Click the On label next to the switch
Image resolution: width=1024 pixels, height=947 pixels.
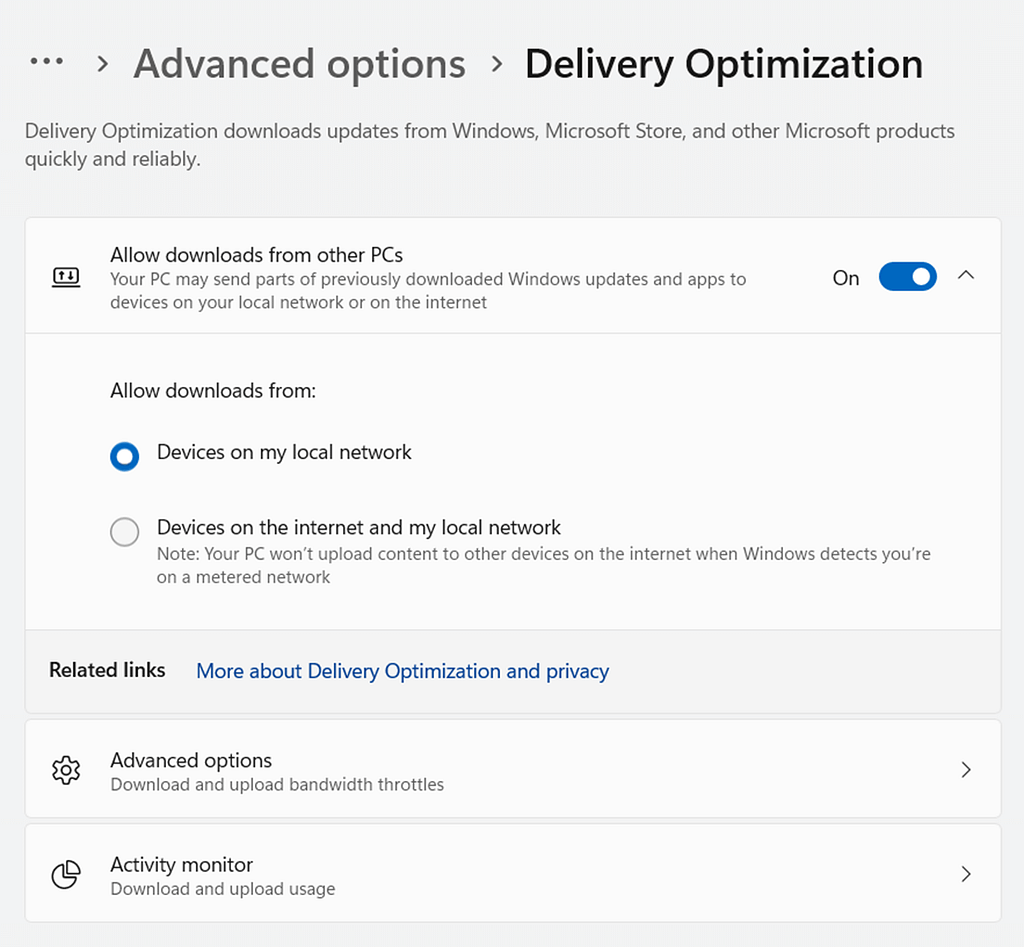click(x=845, y=278)
